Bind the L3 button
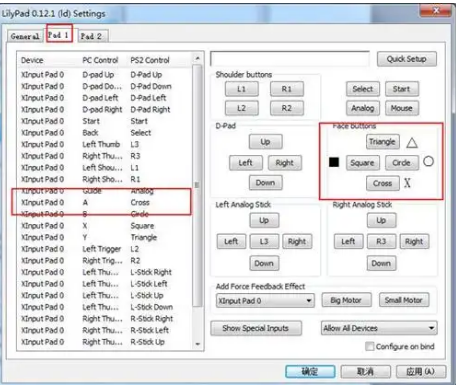 click(x=264, y=242)
